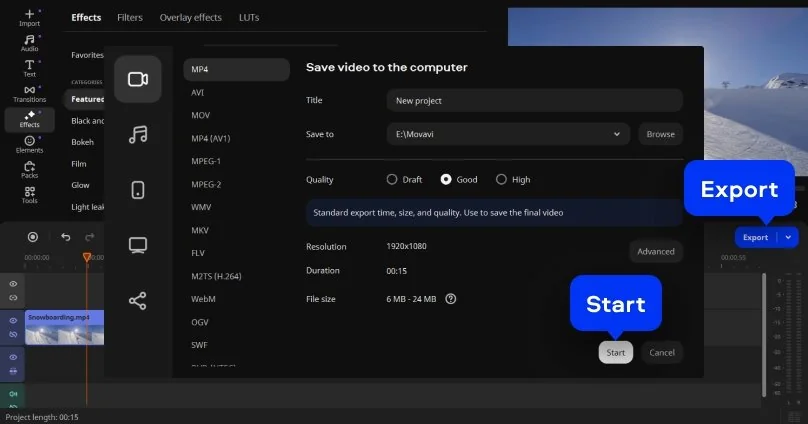Image resolution: width=808 pixels, height=424 pixels.
Task: Select High quality radio button
Action: click(501, 180)
